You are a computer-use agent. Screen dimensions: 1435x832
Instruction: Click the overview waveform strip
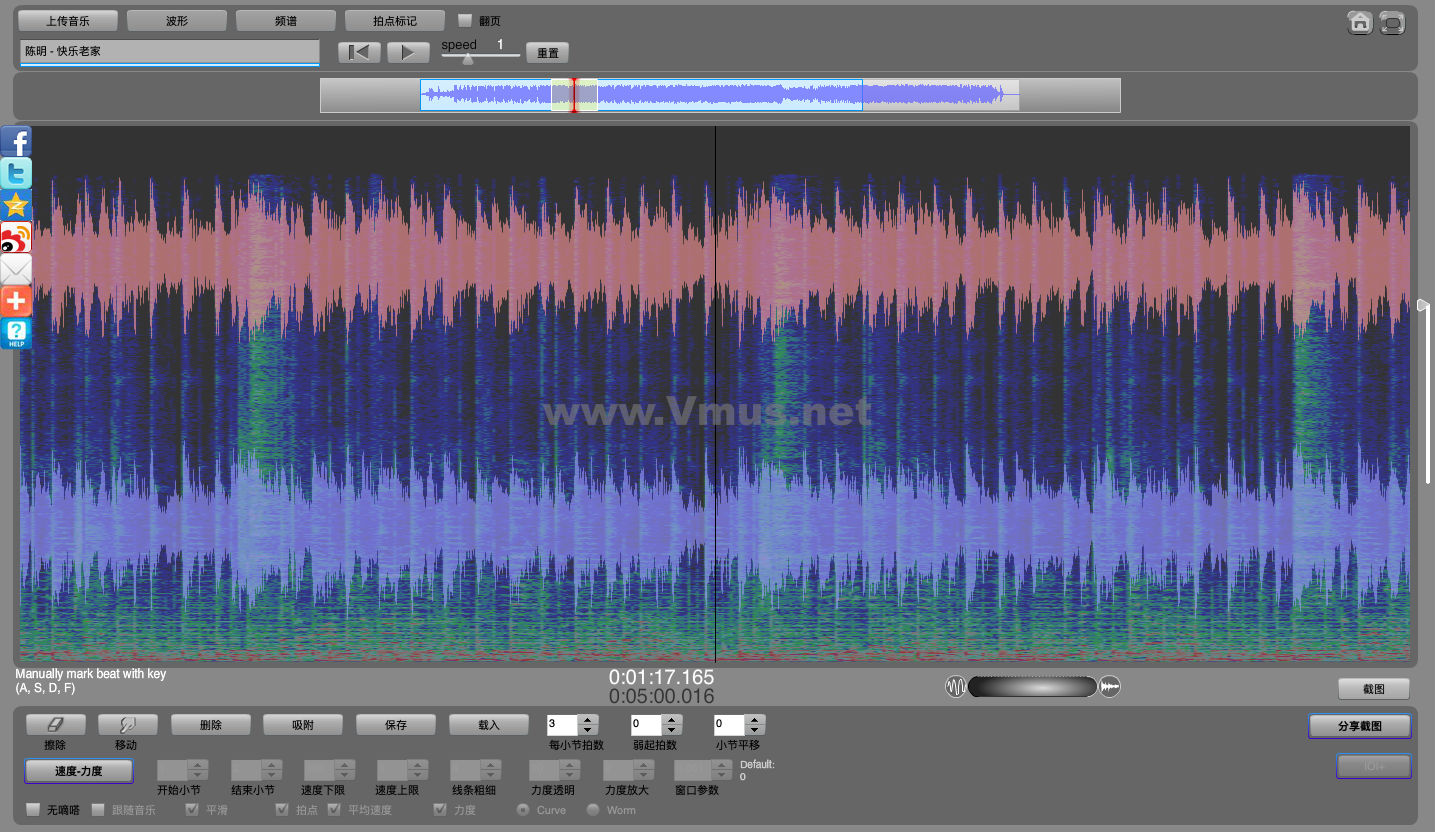pos(720,95)
